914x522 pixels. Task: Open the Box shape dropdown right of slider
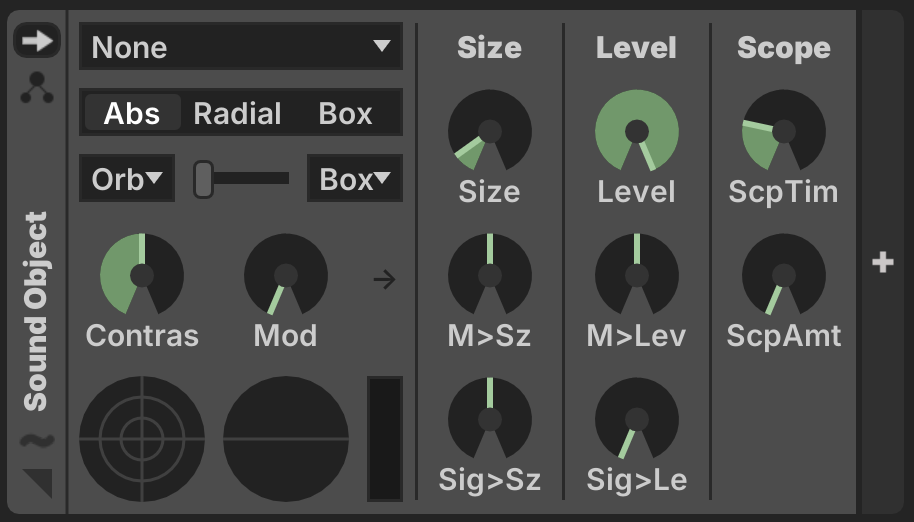355,178
